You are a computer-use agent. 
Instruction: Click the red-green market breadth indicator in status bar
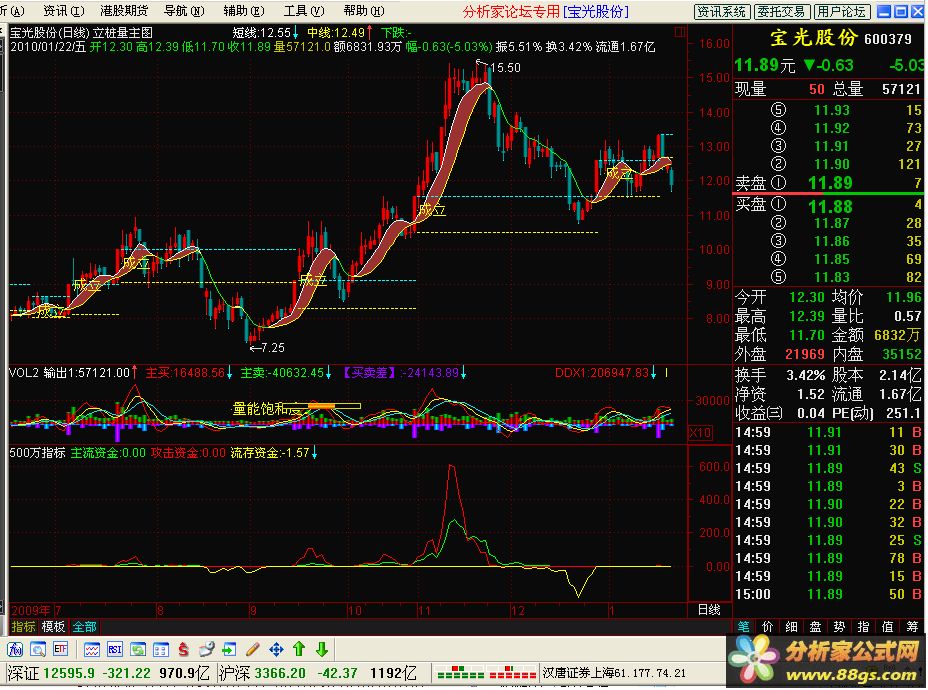point(486,674)
